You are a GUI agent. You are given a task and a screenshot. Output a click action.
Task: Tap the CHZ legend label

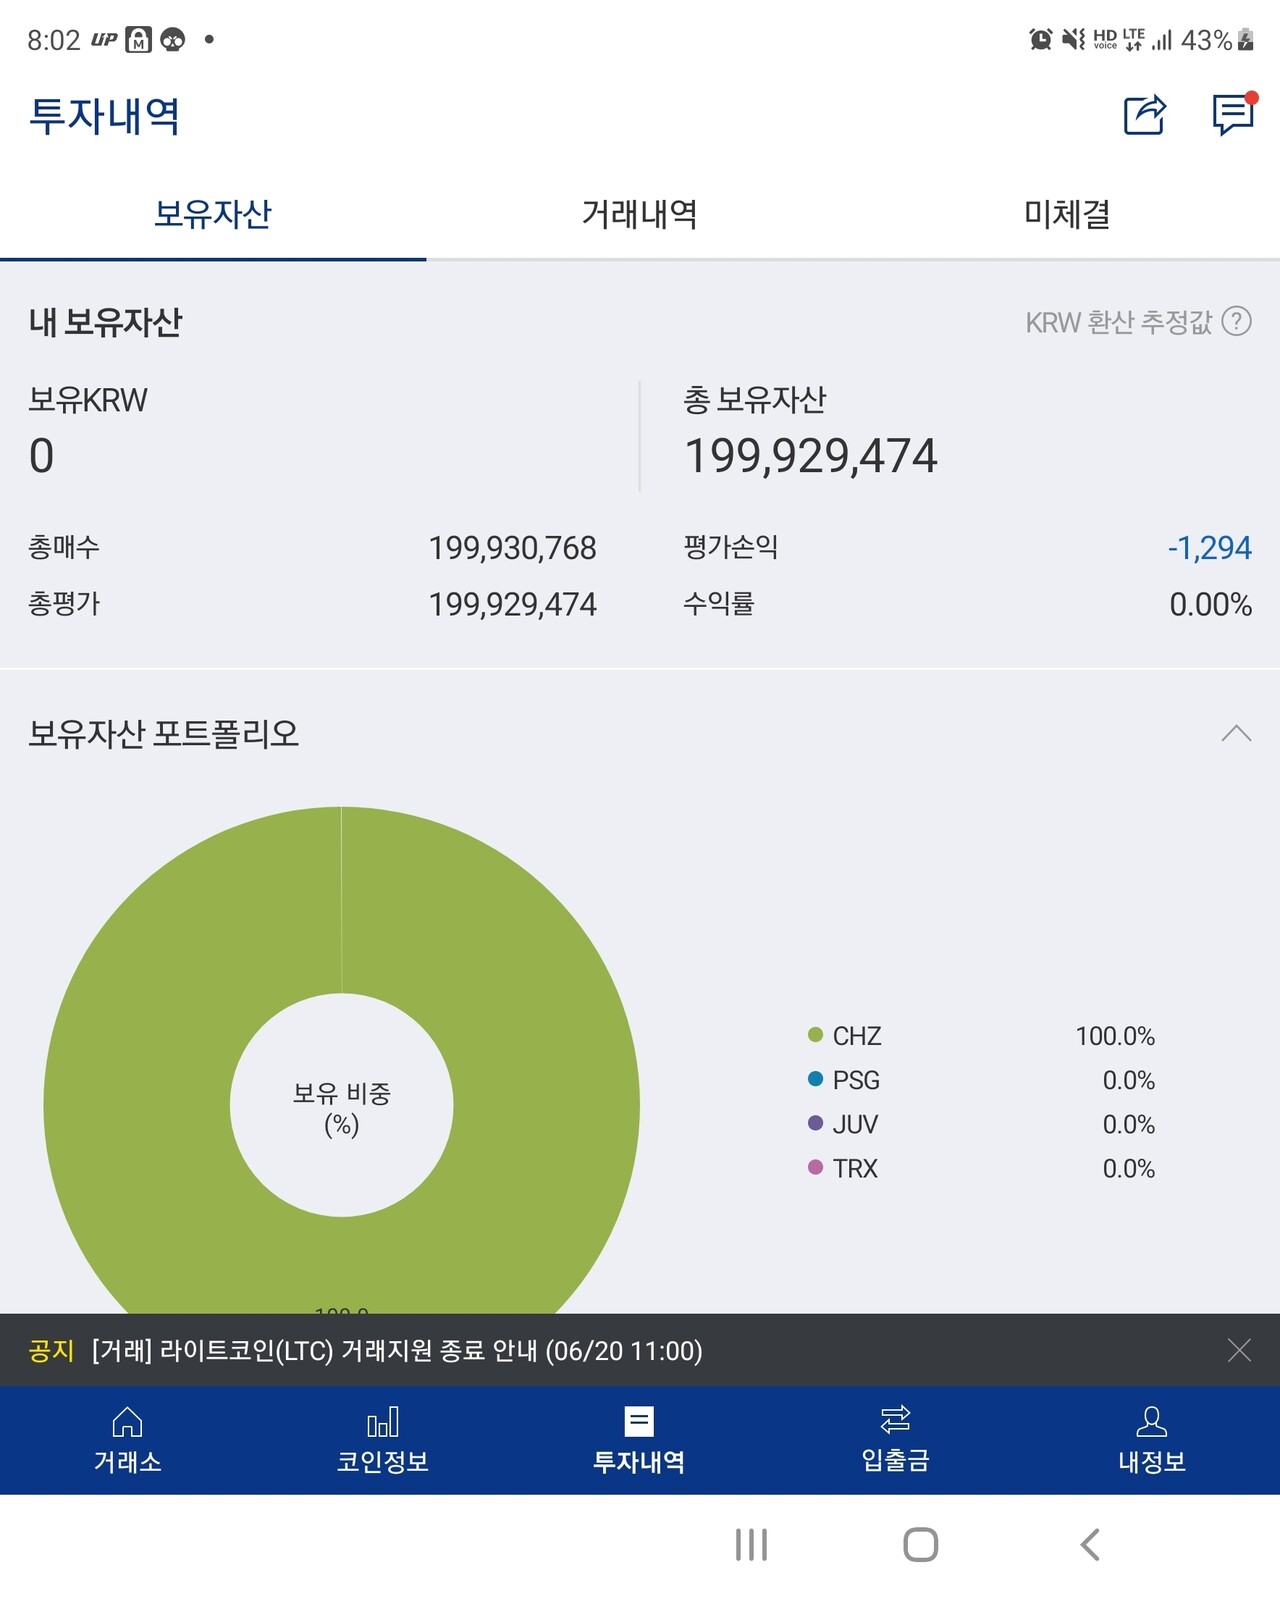click(857, 1036)
